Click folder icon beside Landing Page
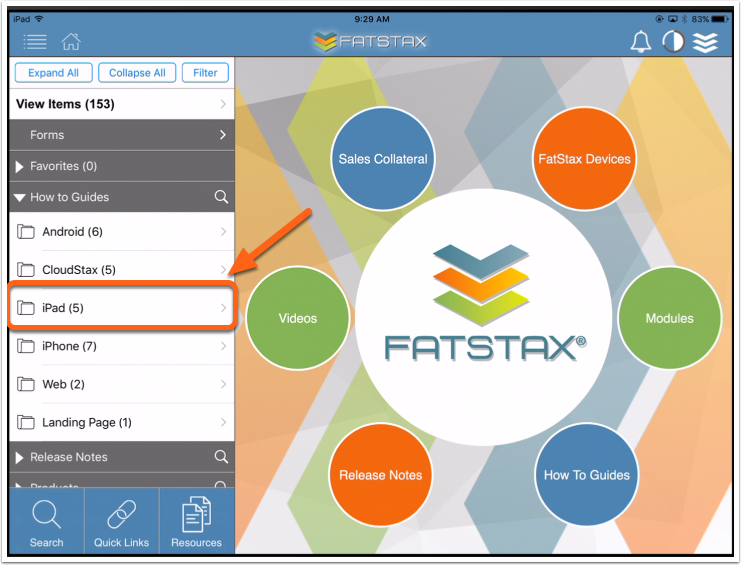The image size is (741, 565). coord(26,422)
